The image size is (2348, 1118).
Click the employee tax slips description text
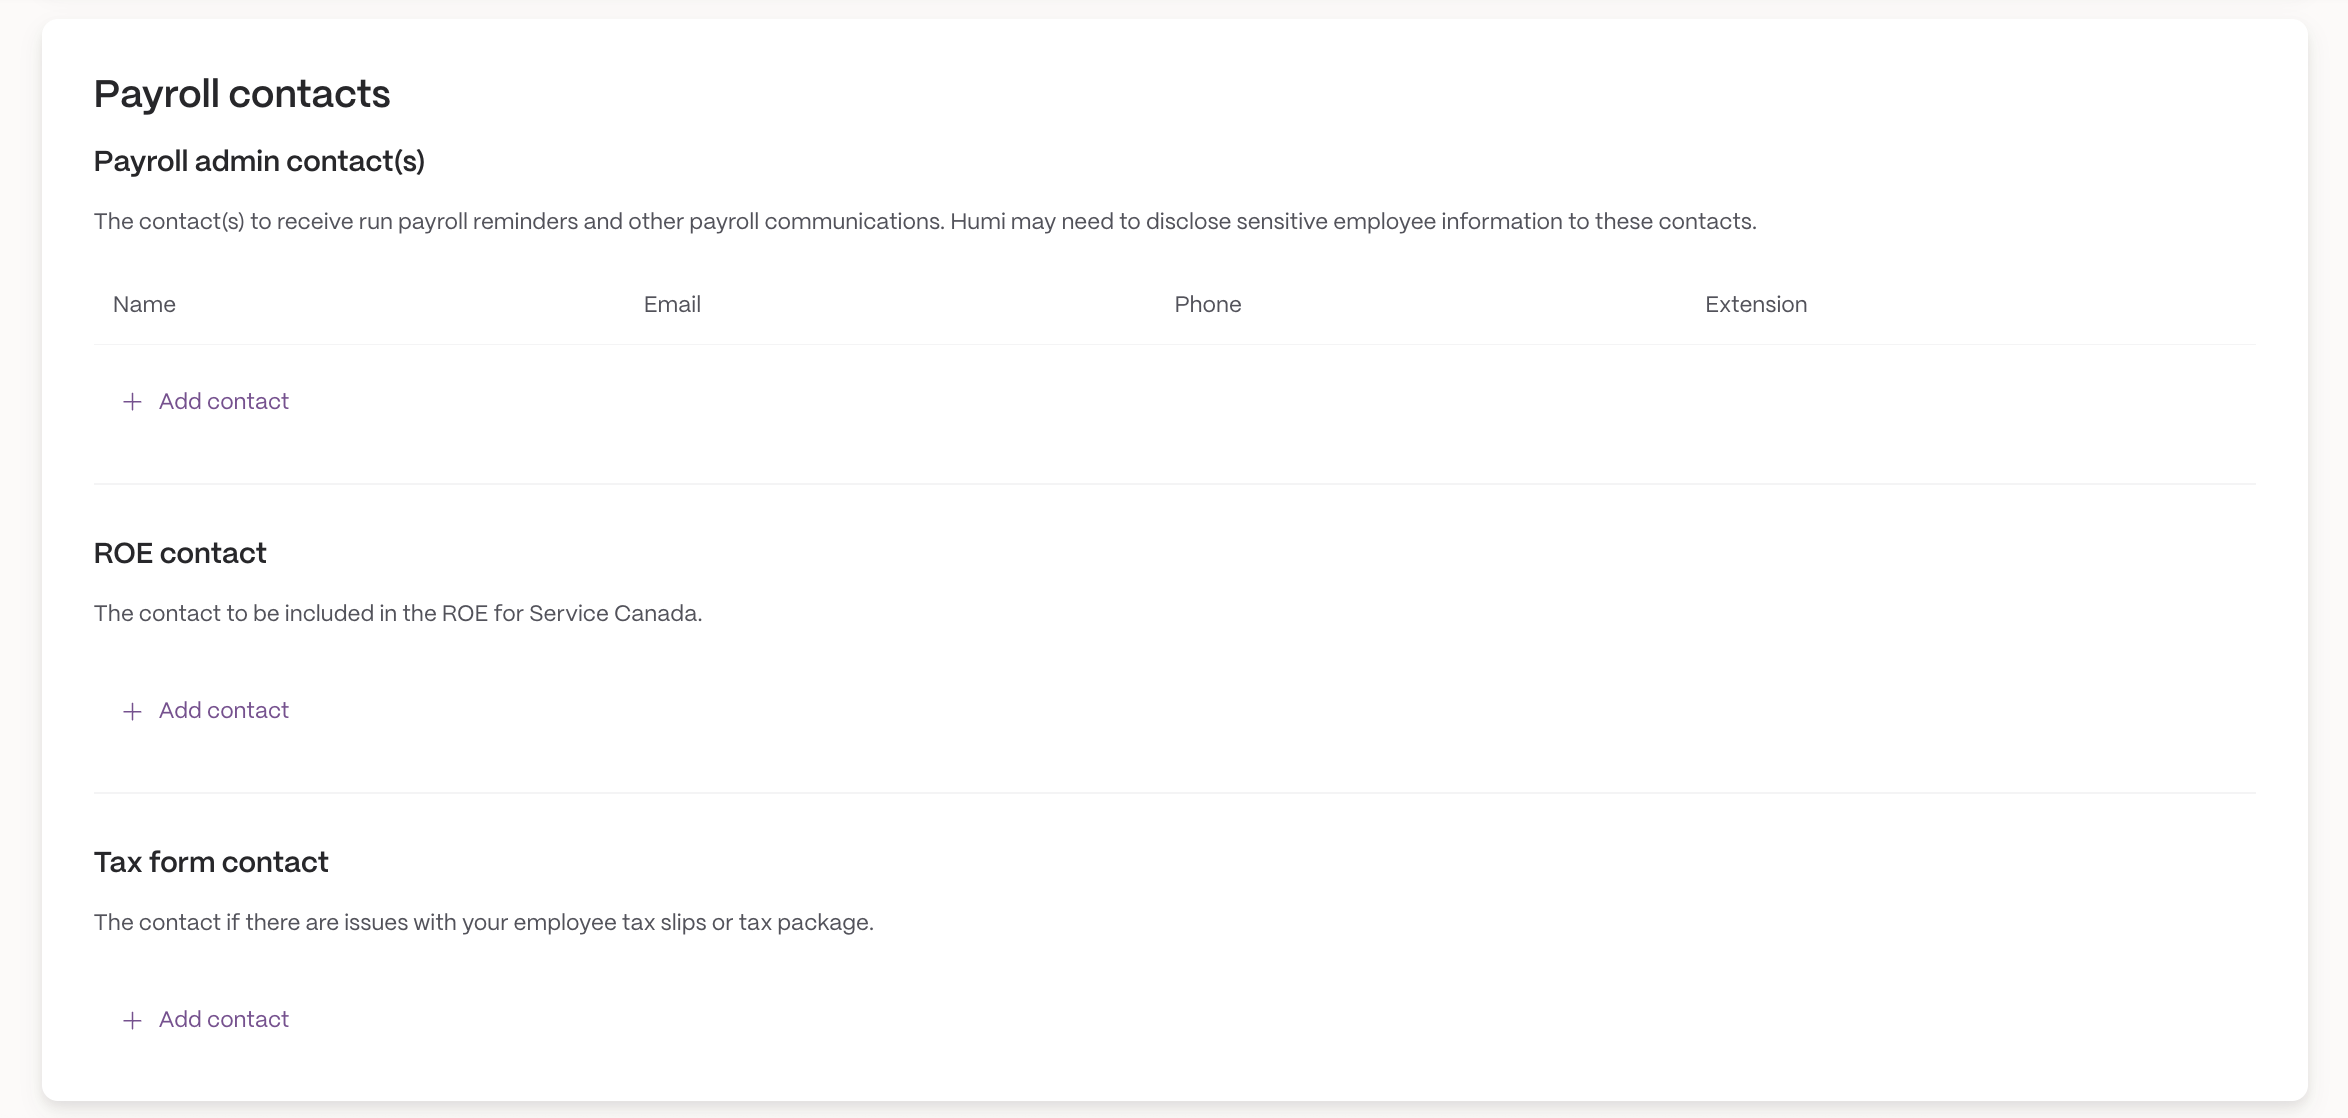pos(484,922)
